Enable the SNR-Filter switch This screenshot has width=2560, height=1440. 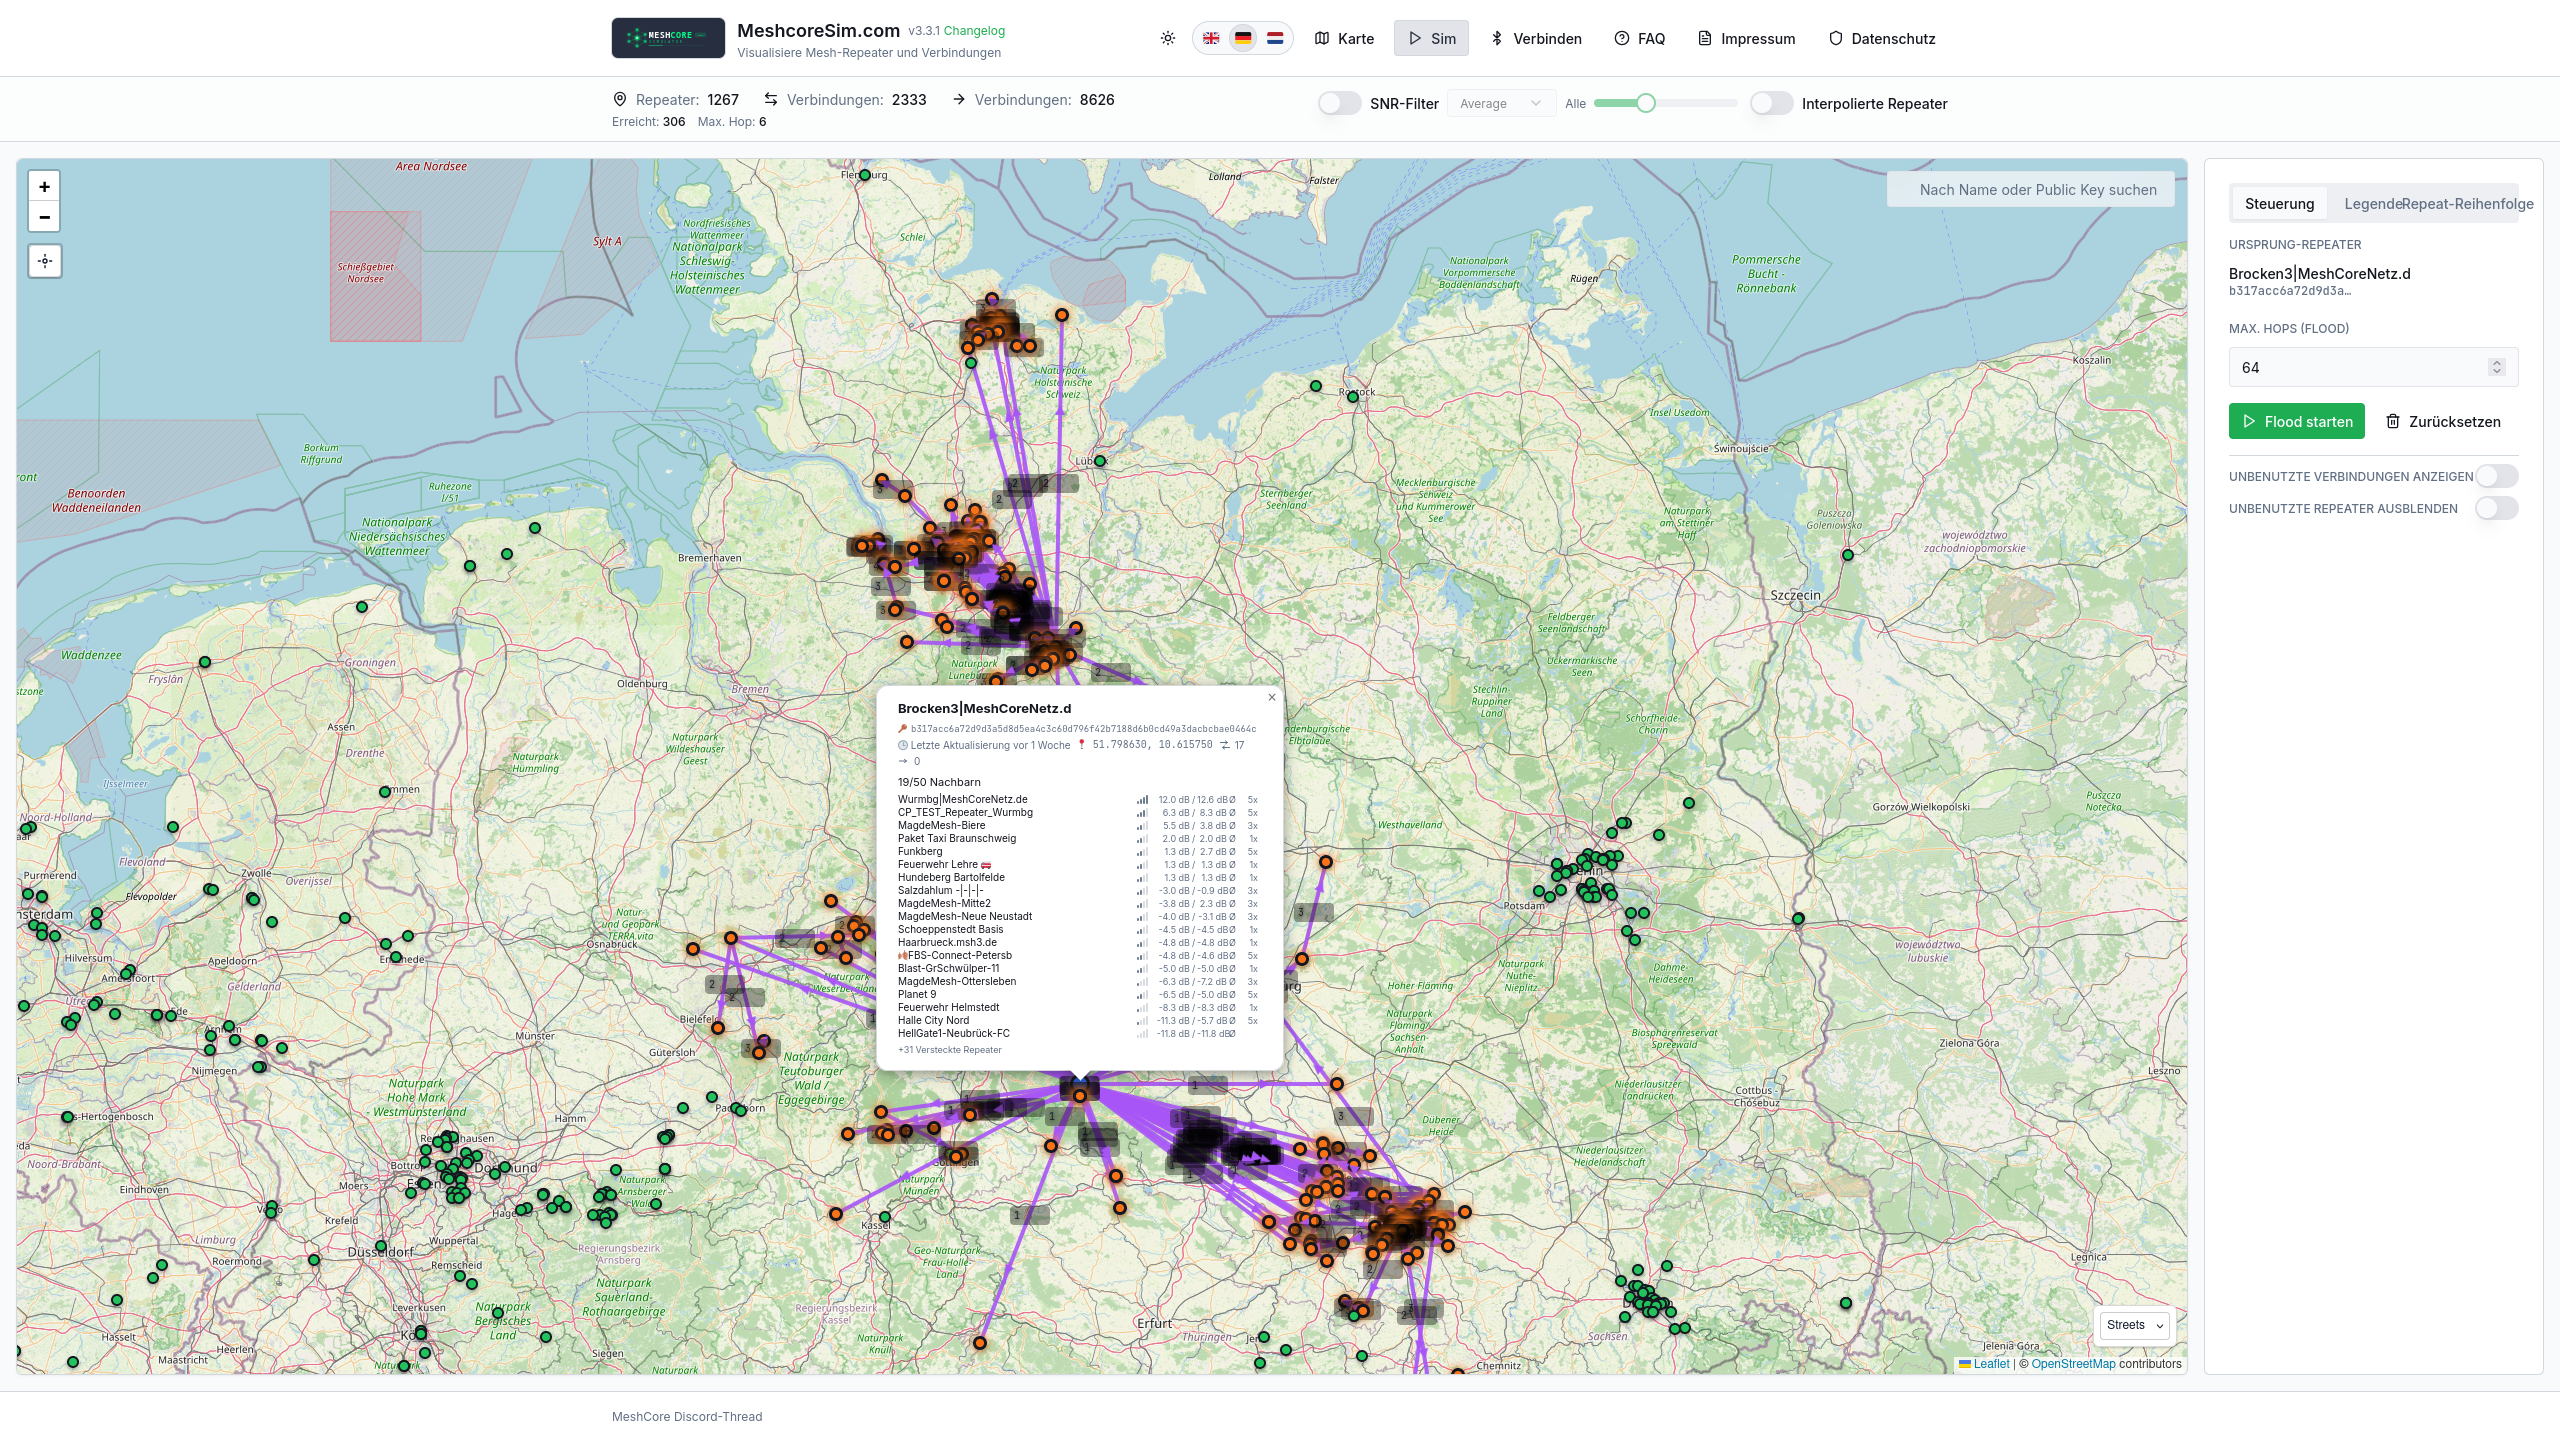click(x=1339, y=103)
